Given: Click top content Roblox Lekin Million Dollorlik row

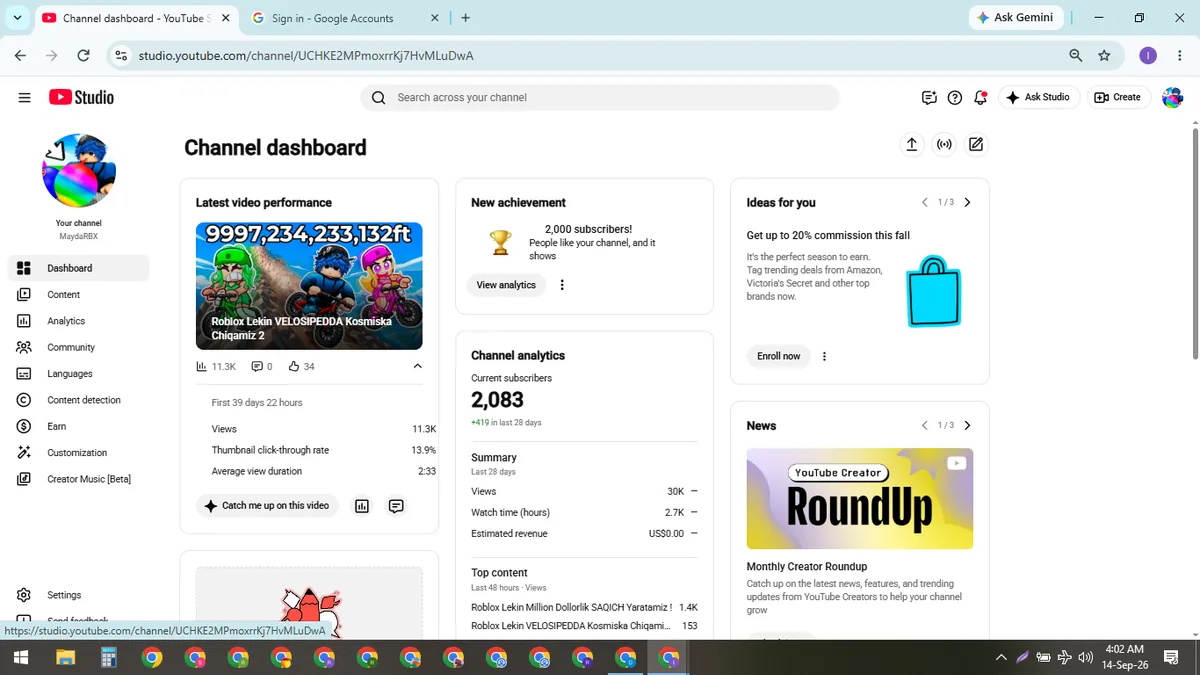Looking at the screenshot, I should (584, 607).
